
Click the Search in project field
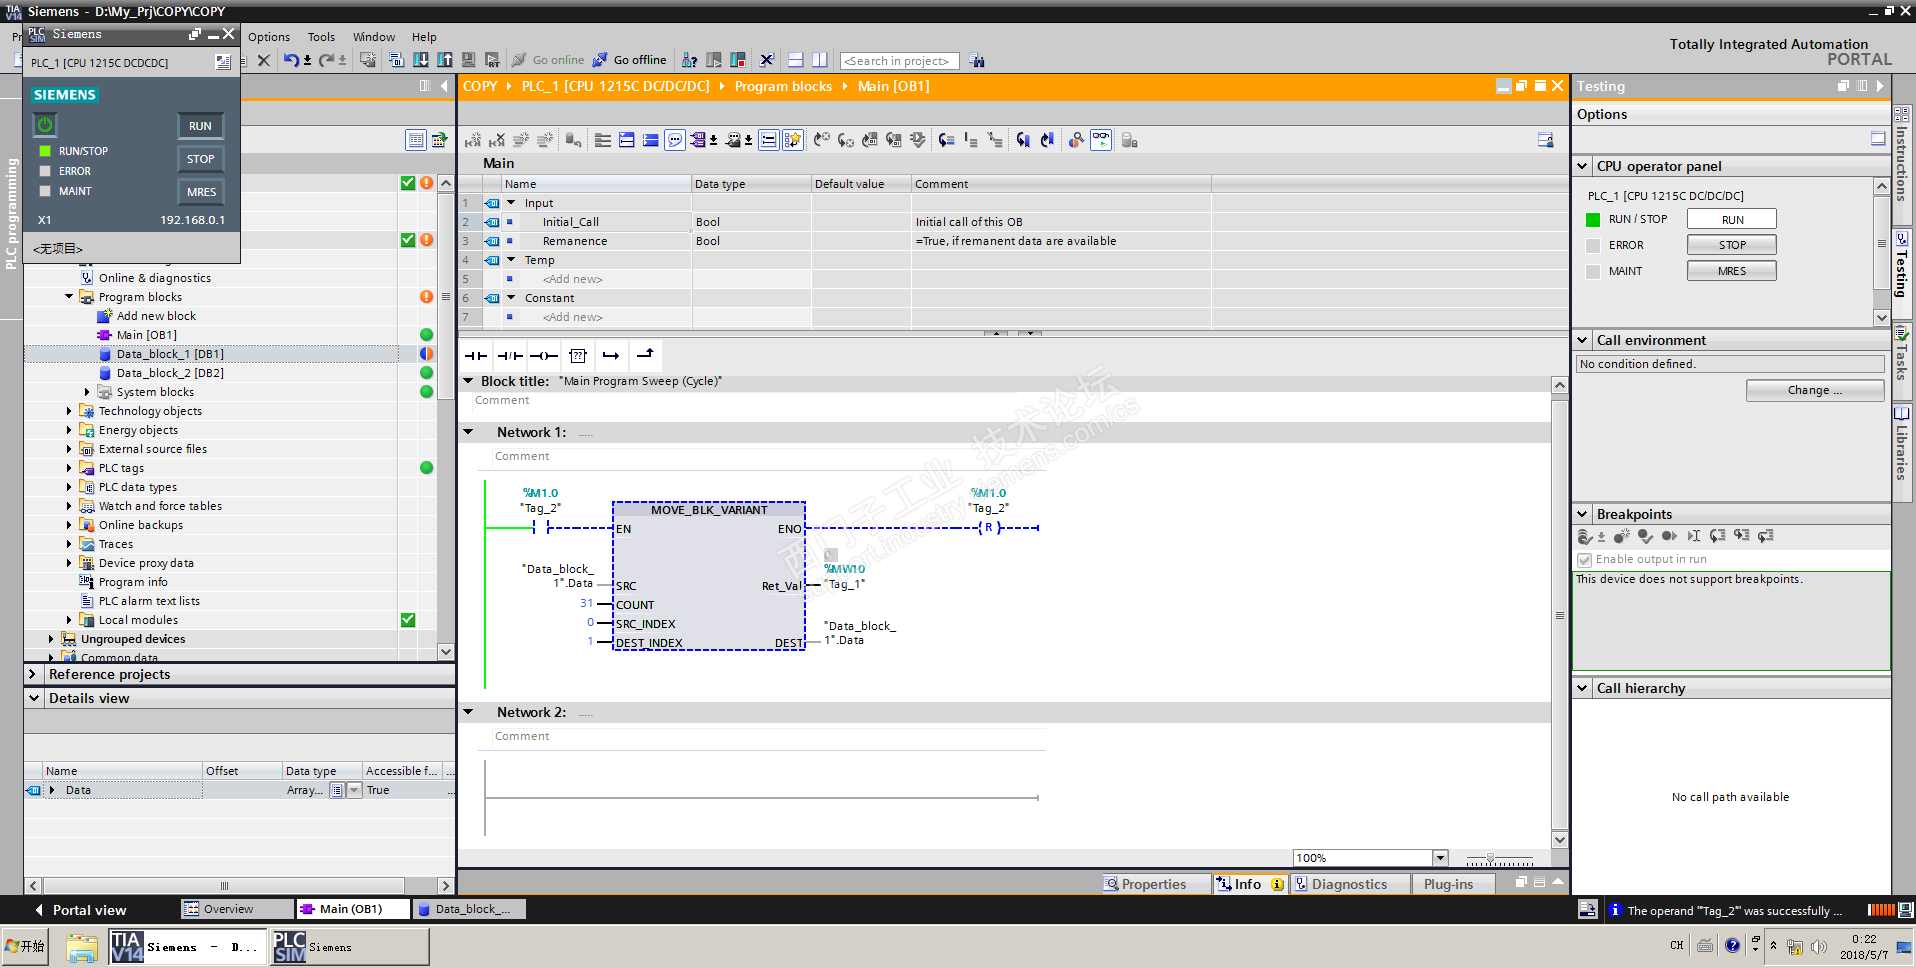pos(898,61)
